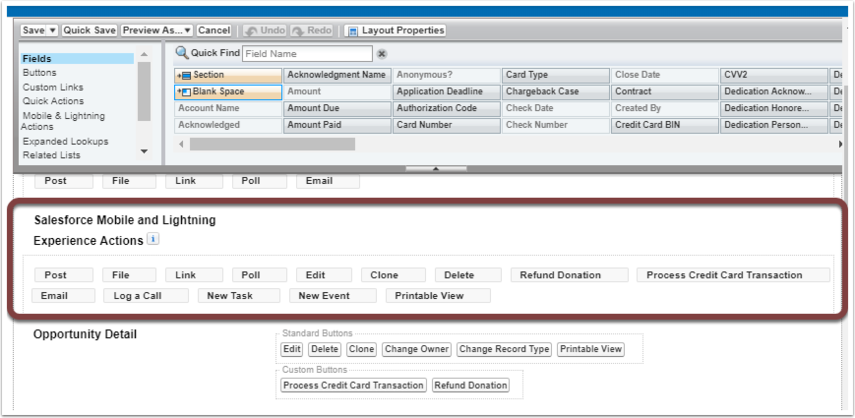Select the Section palette item

228,75
